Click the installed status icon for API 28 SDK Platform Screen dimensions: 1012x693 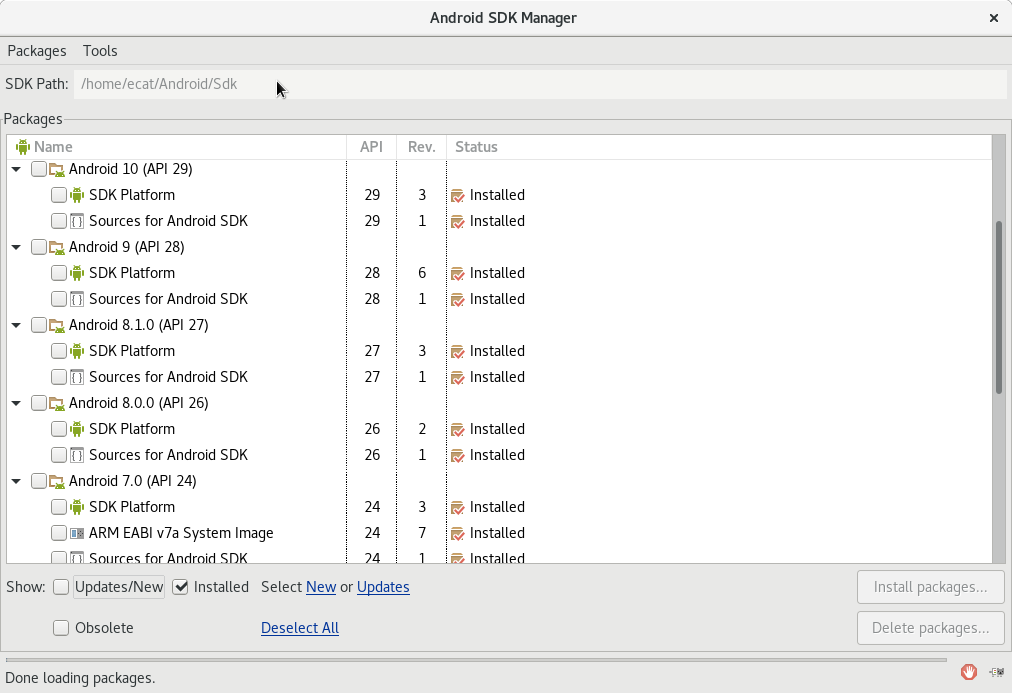(458, 274)
